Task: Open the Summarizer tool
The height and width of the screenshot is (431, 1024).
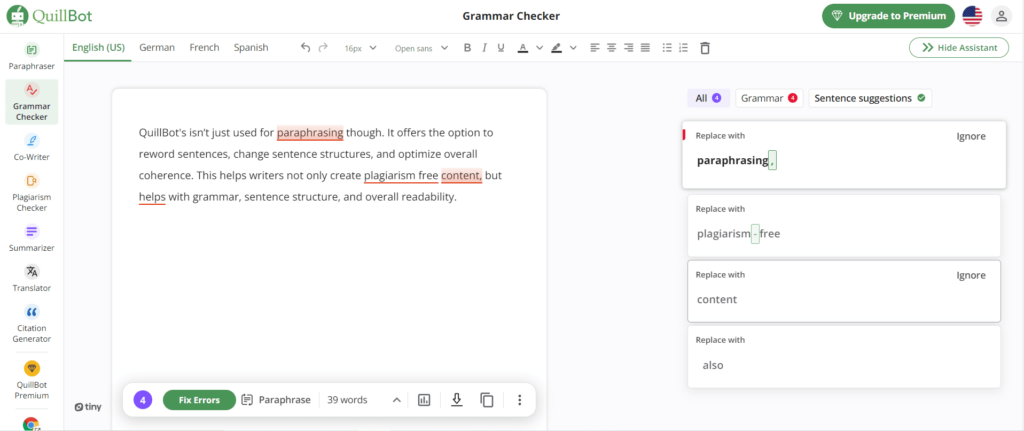Action: pyautogui.click(x=31, y=238)
